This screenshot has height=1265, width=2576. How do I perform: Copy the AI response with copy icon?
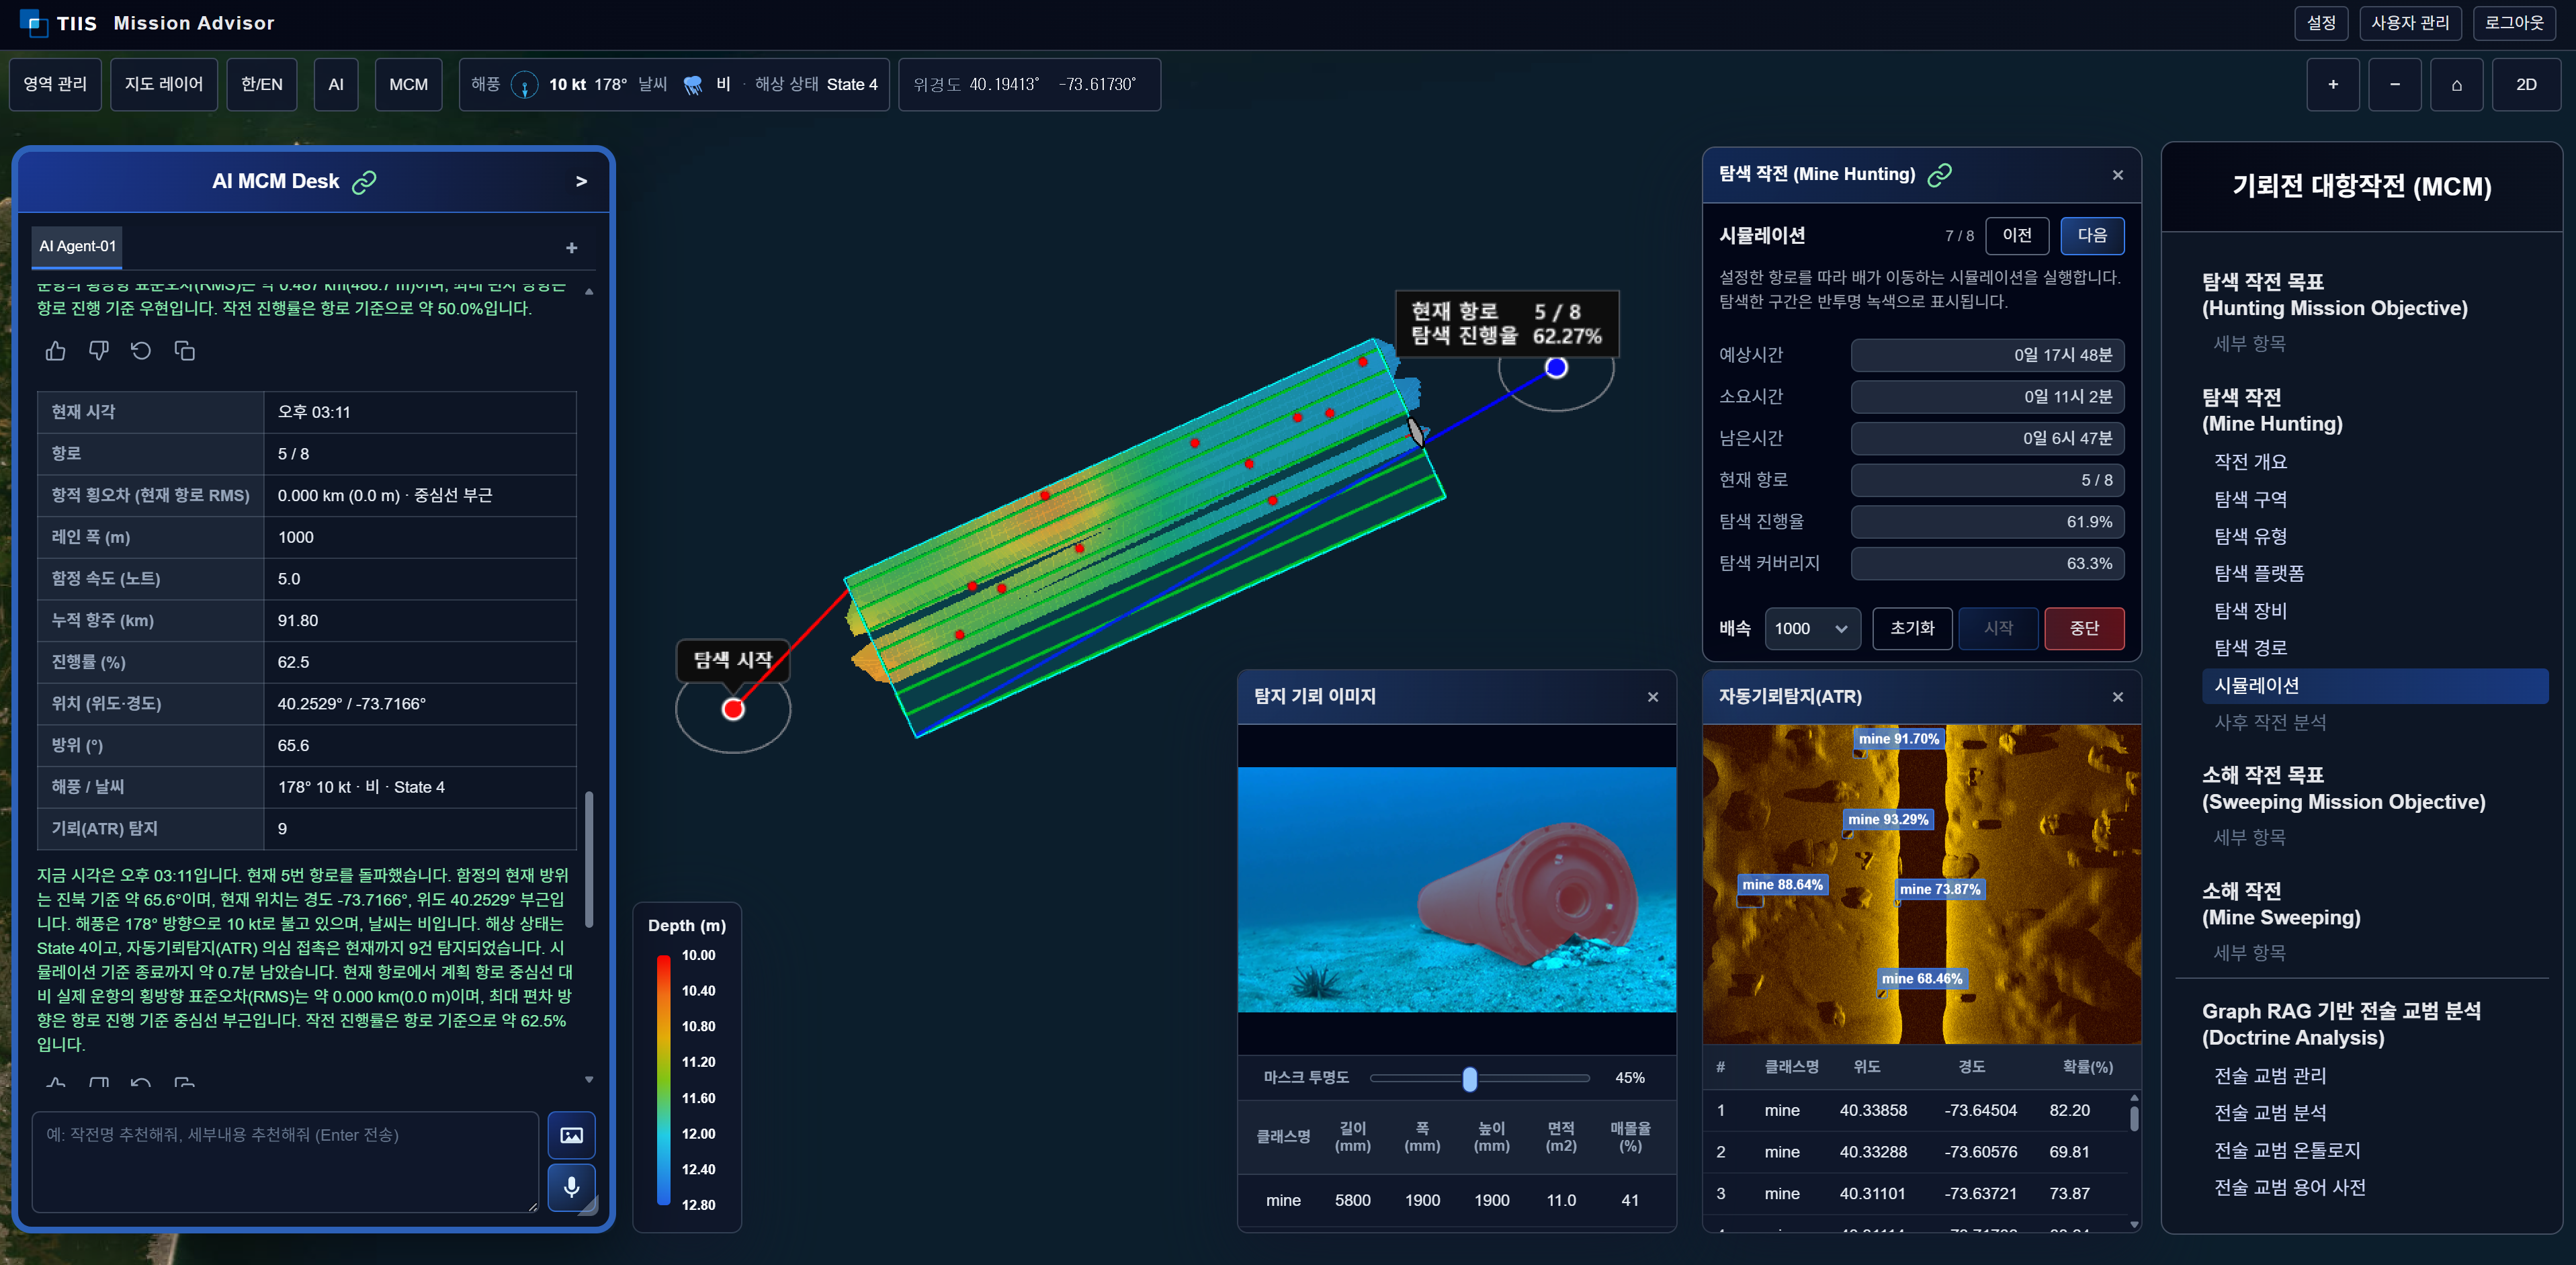184,351
